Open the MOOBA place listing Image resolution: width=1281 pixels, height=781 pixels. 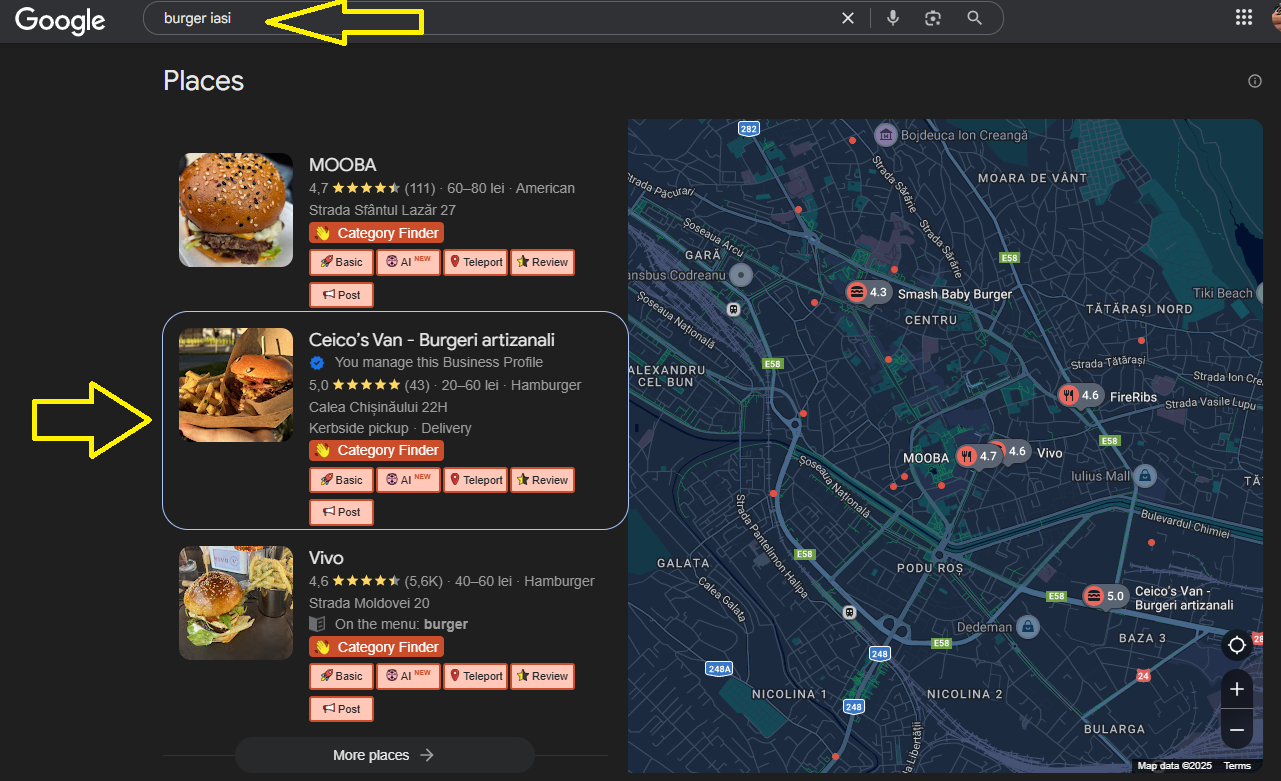pyautogui.click(x=343, y=165)
